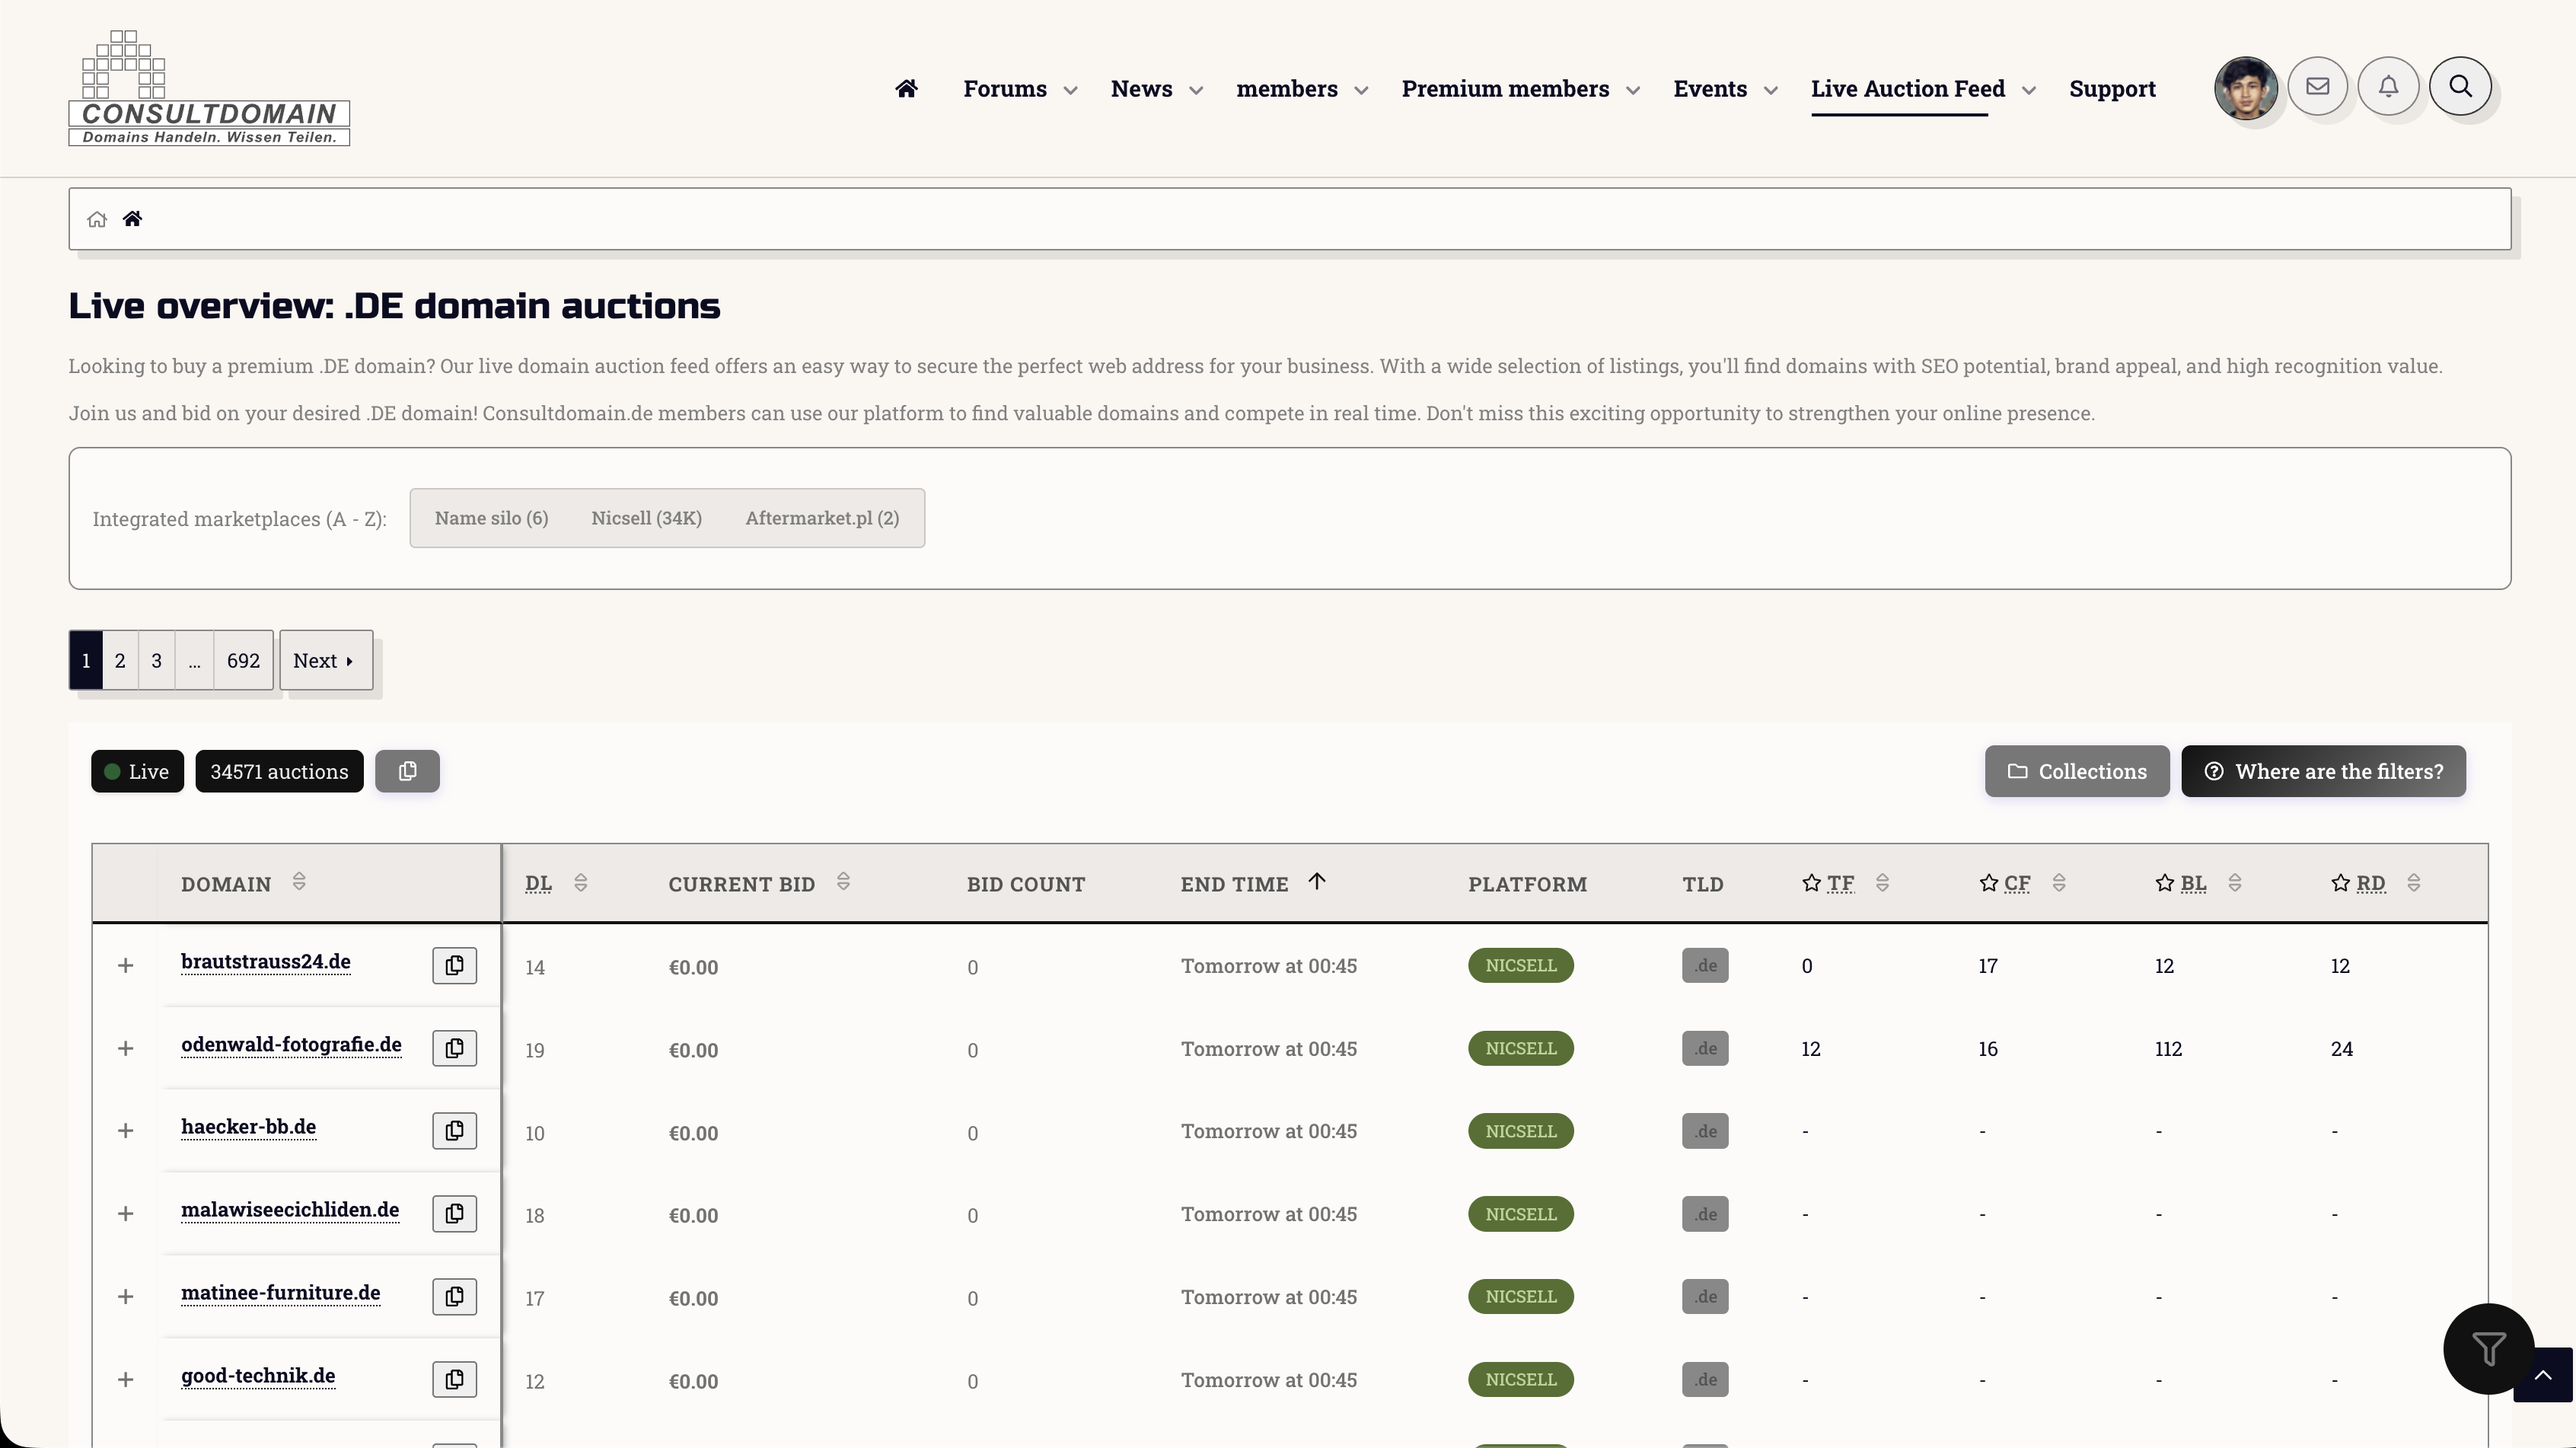Expand the odenwald-fotografie.de row details
Image resolution: width=2576 pixels, height=1448 pixels.
(125, 1048)
